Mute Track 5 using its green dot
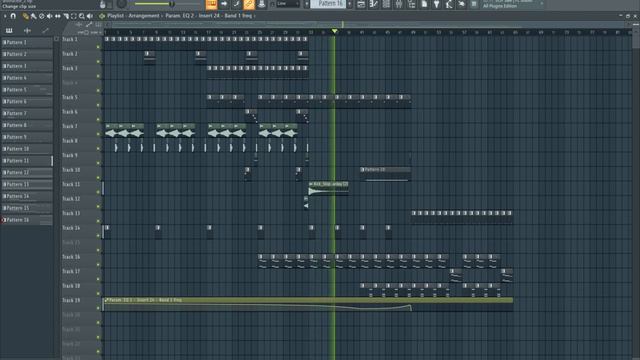 (98, 105)
